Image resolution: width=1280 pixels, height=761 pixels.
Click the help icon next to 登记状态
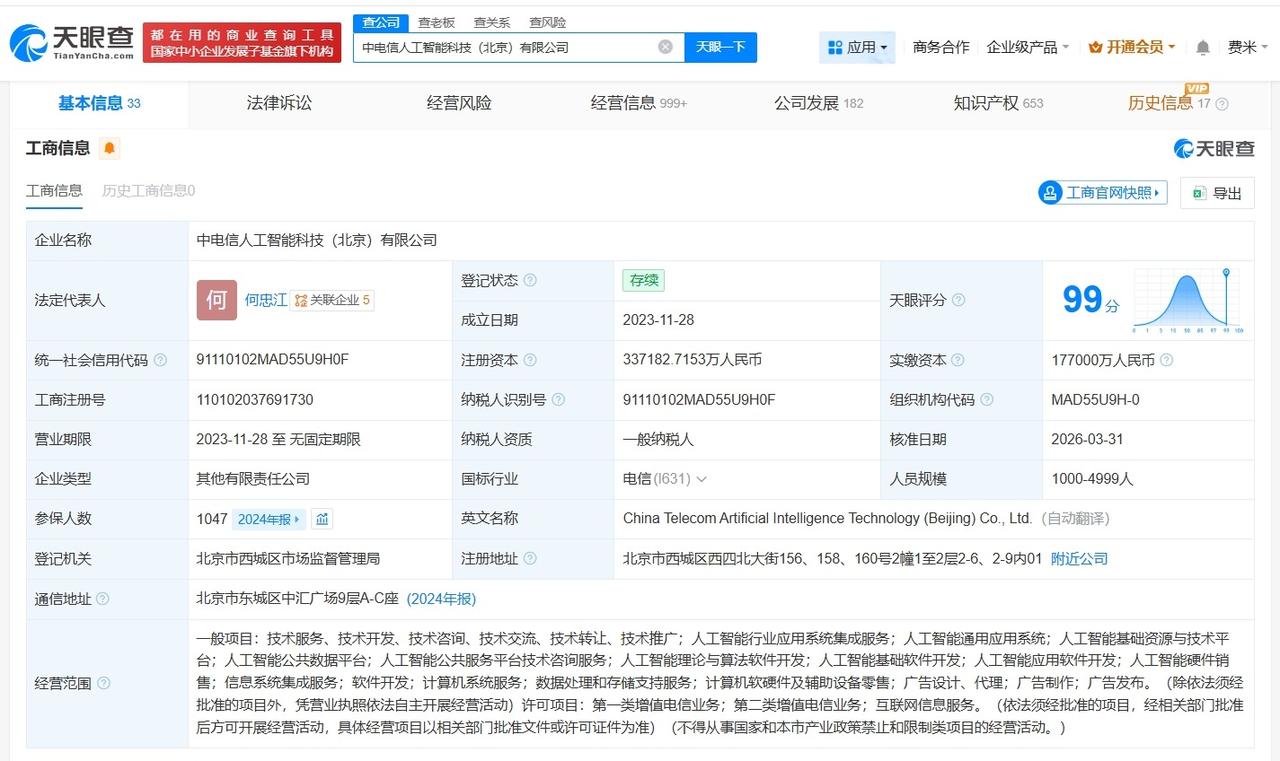pos(530,281)
